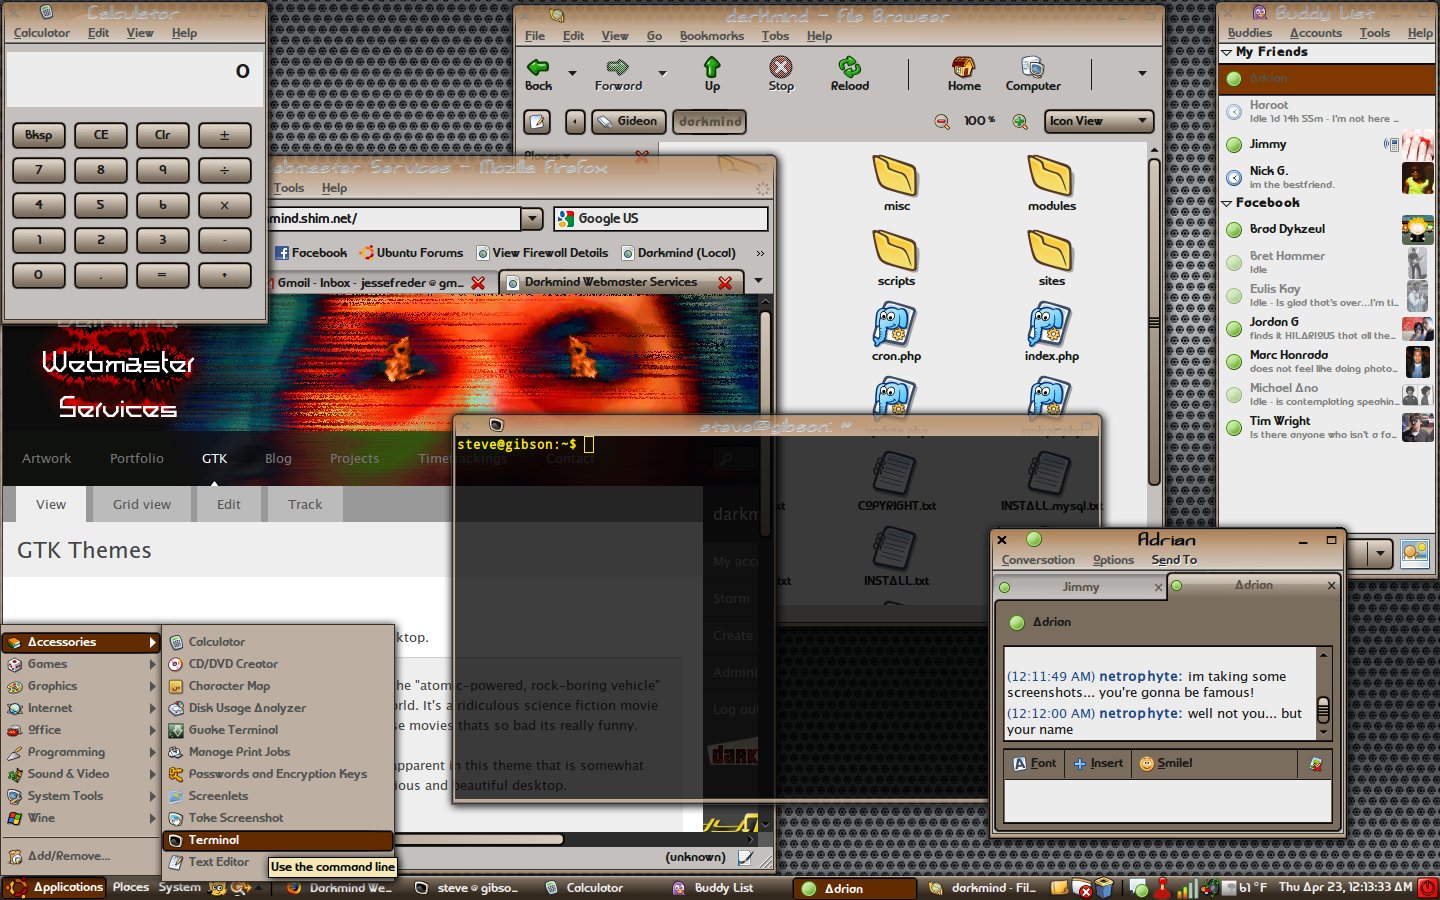The width and height of the screenshot is (1440, 900).
Task: Click the Insert button in chat window
Action: pos(1097,763)
